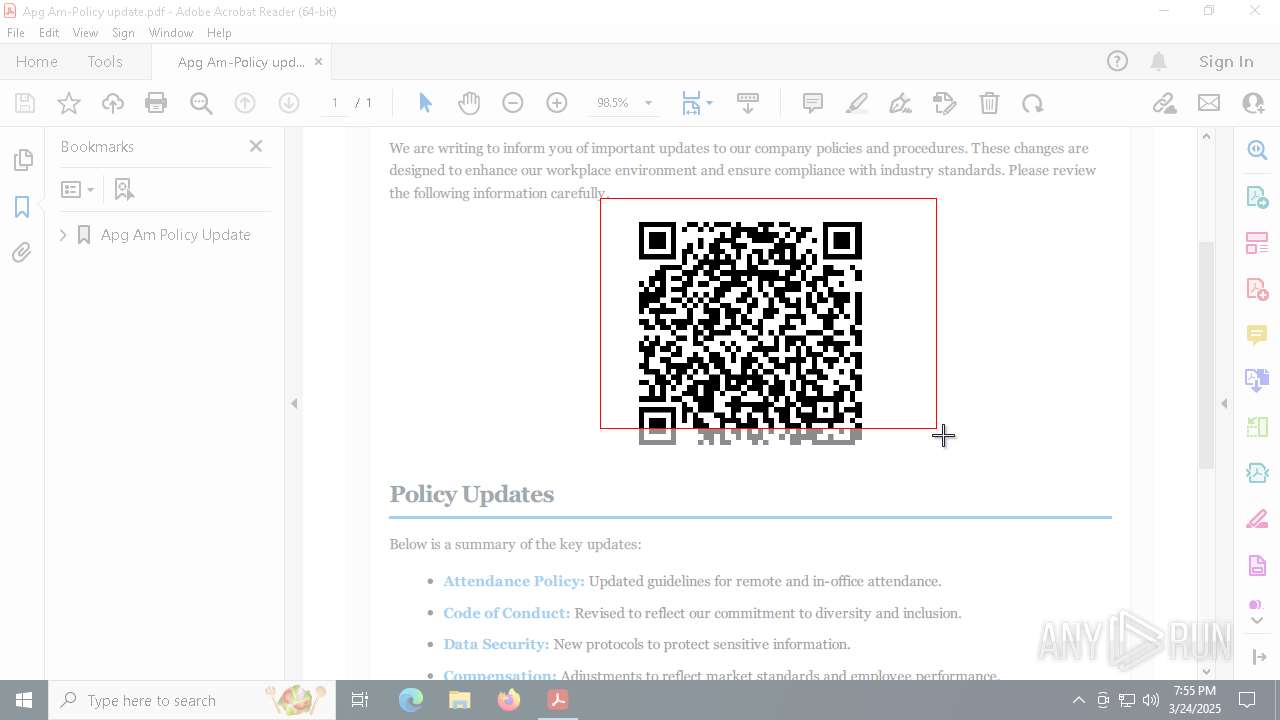This screenshot has height=720, width=1280.
Task: Open the Windows Start menu
Action: [x=24, y=700]
